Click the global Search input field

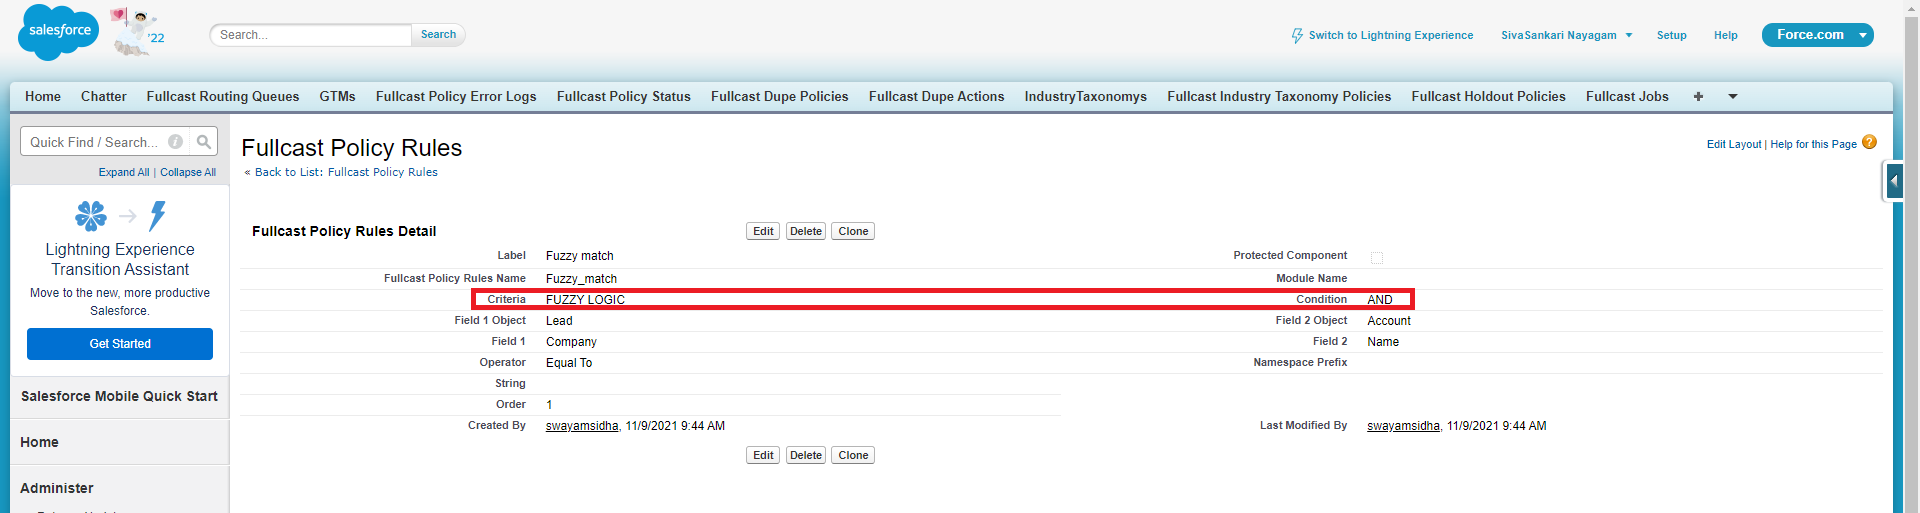(x=311, y=35)
